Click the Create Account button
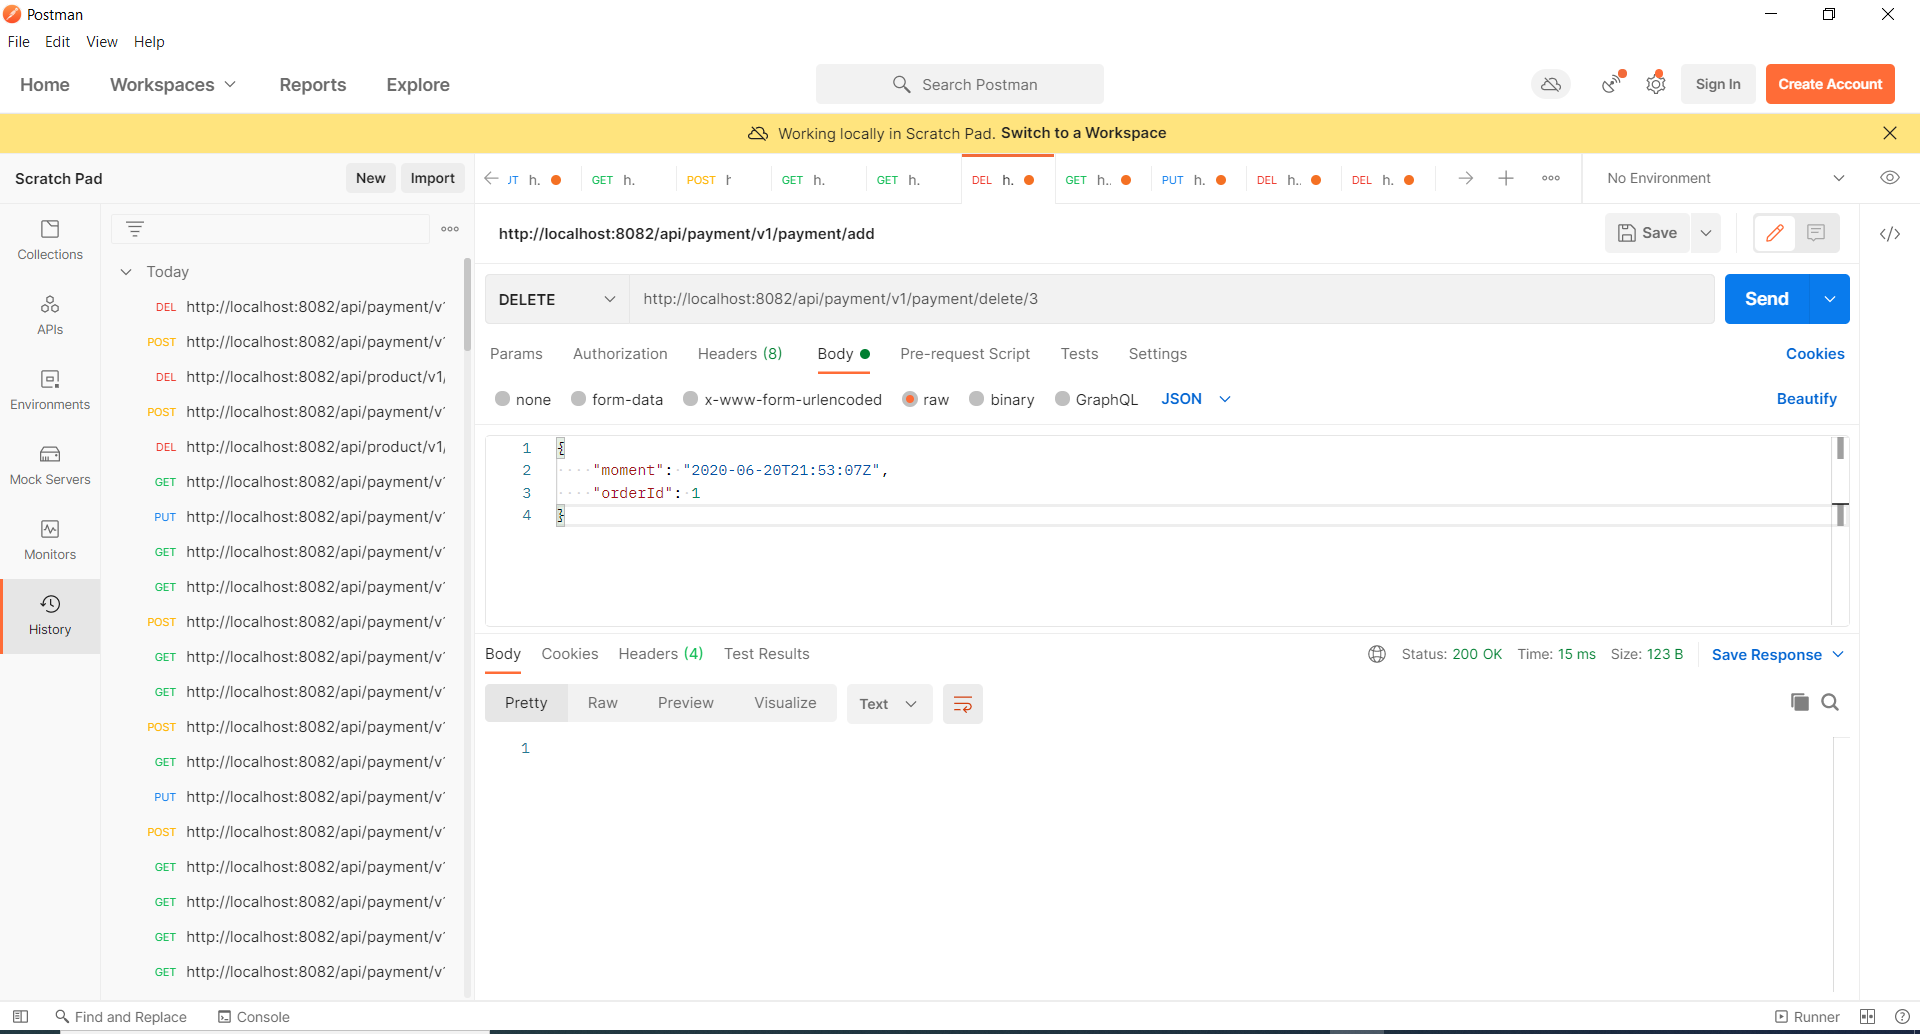This screenshot has height=1034, width=1920. tap(1830, 84)
